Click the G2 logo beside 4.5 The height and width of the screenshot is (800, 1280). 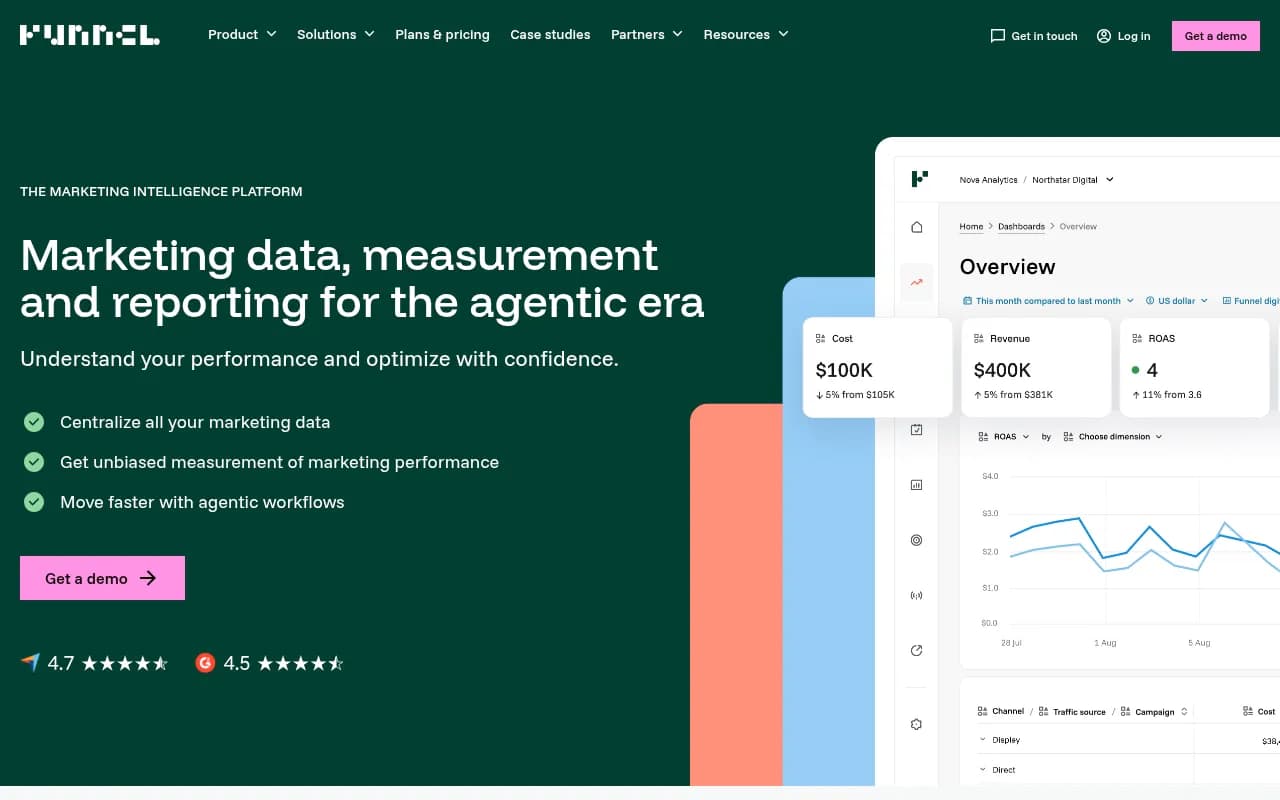point(205,663)
